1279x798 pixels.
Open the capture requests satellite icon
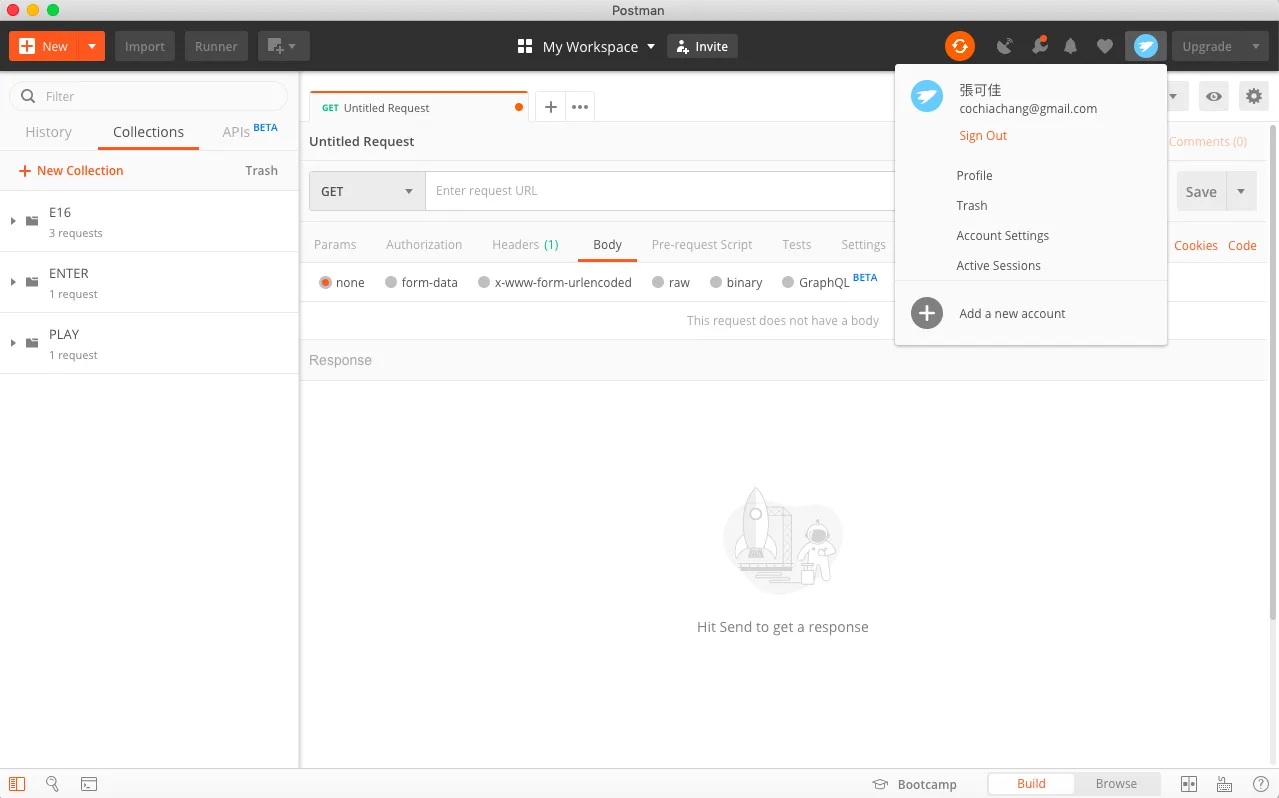coord(1005,46)
